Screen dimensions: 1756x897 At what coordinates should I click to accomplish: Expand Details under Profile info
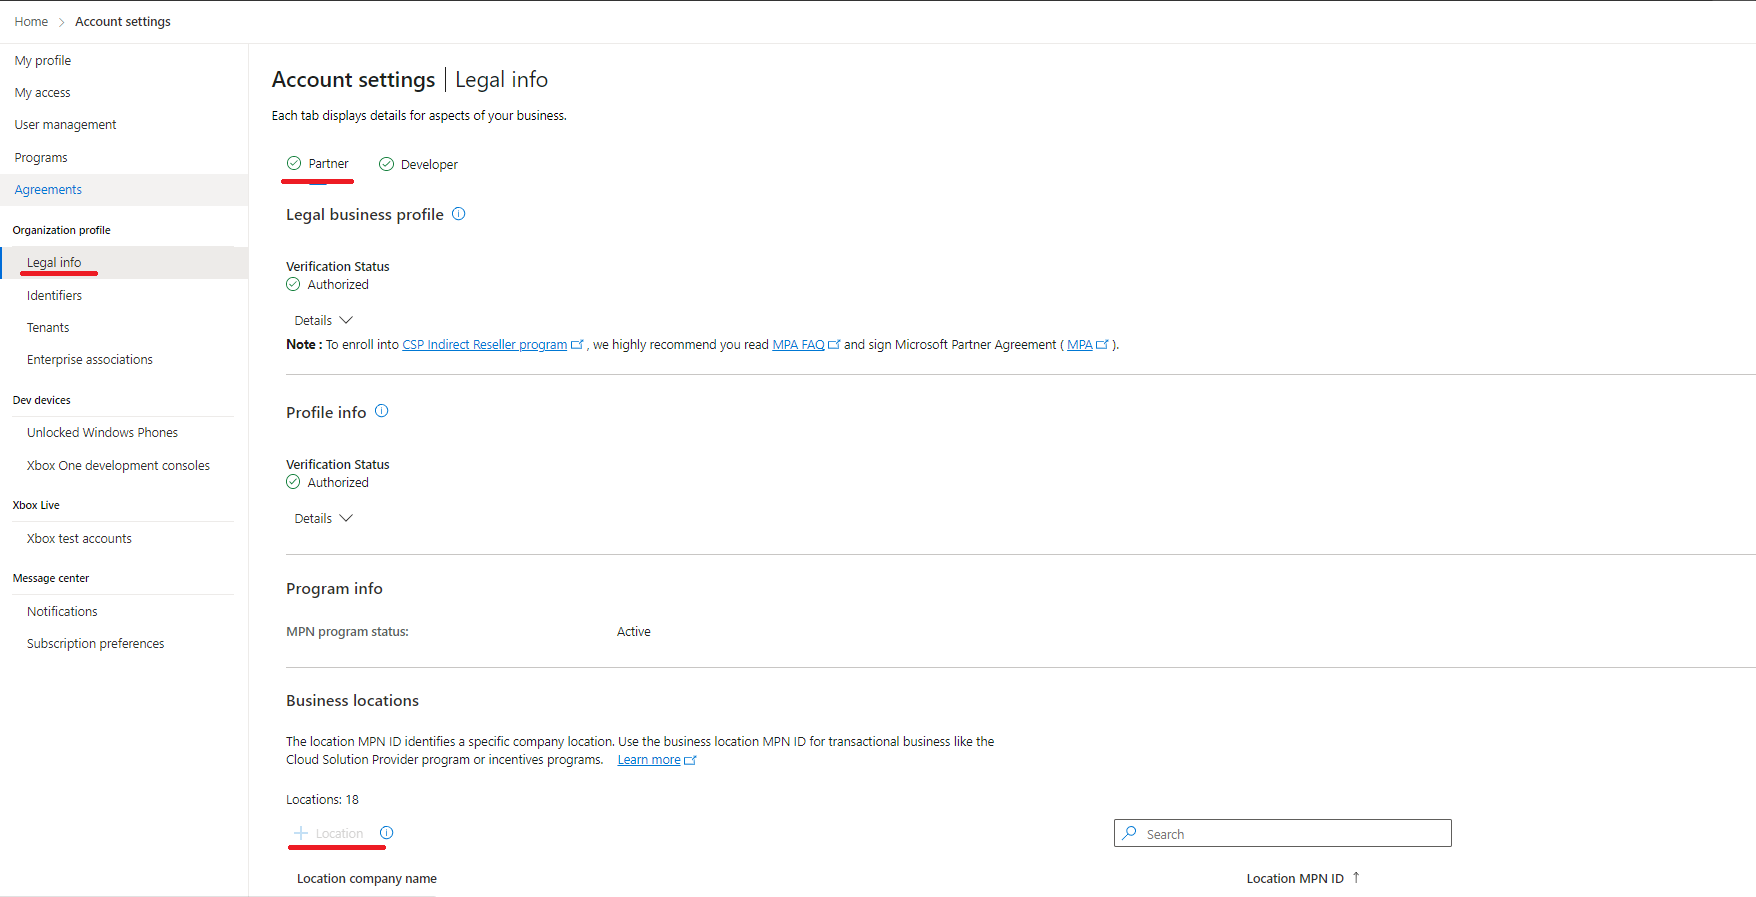tap(323, 519)
